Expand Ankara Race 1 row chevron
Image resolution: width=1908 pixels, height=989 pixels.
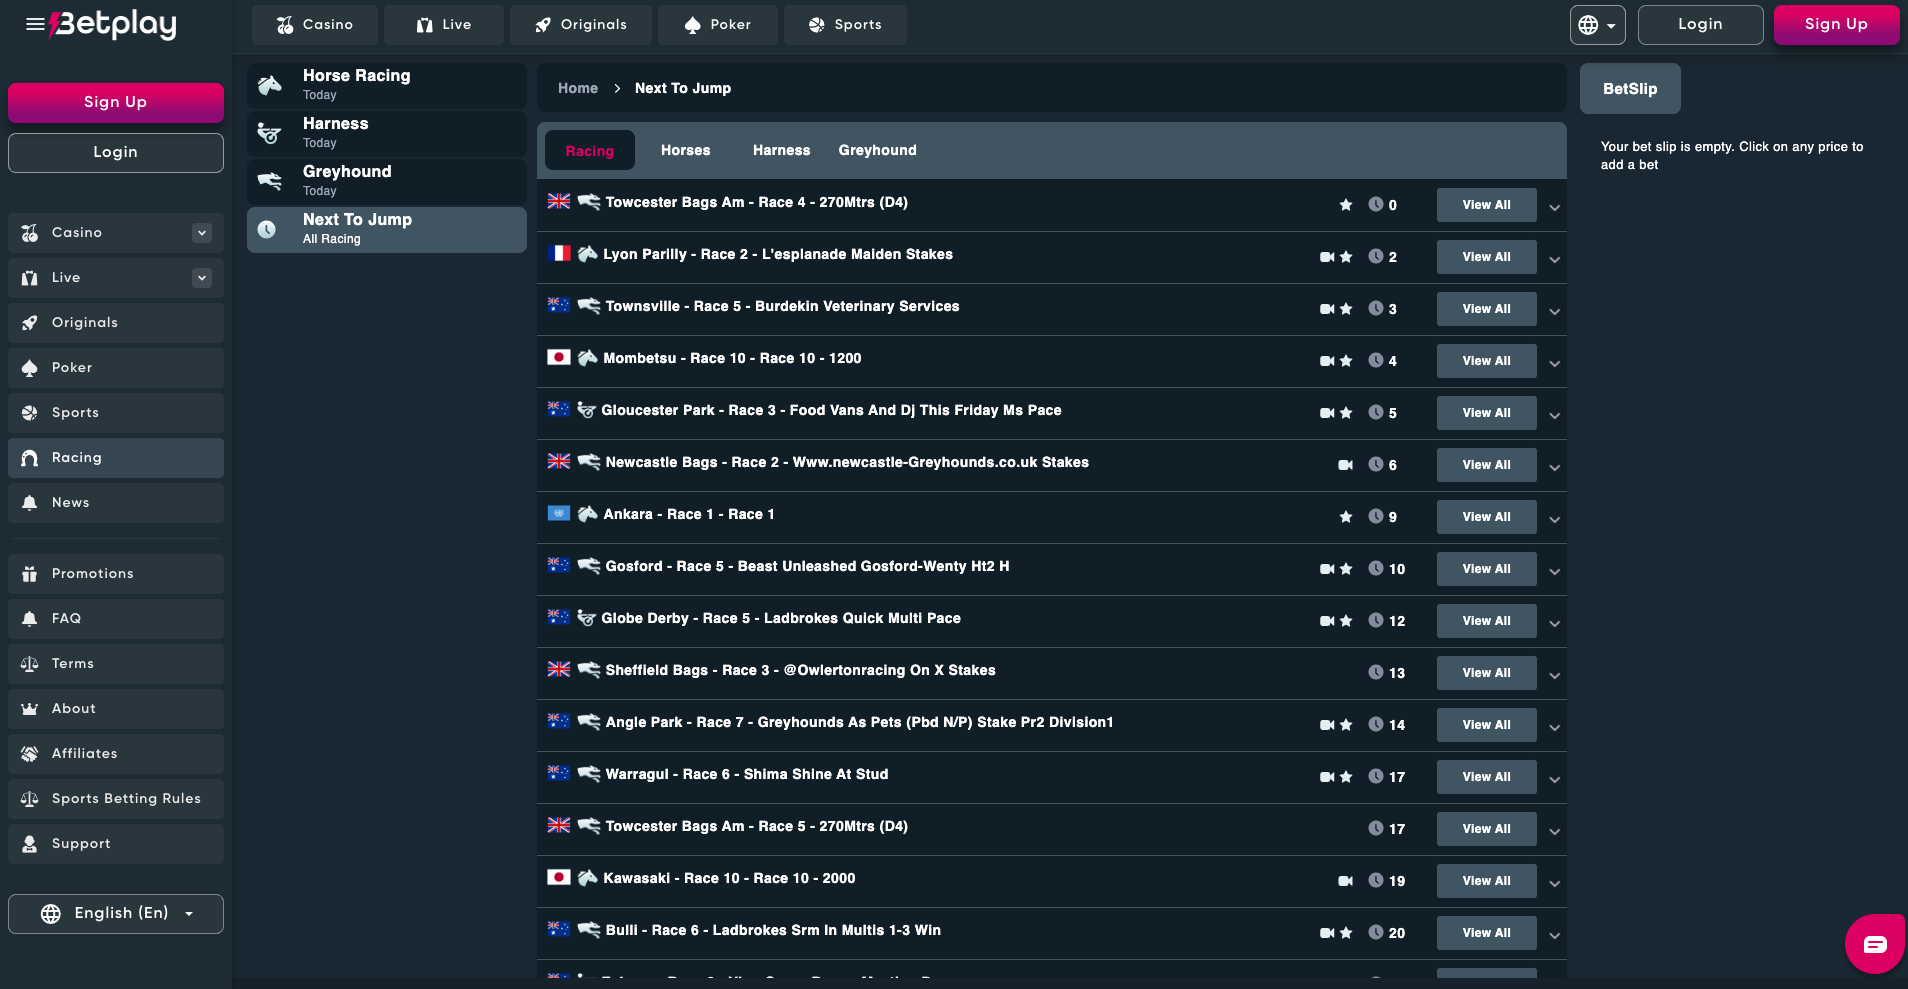pos(1554,520)
